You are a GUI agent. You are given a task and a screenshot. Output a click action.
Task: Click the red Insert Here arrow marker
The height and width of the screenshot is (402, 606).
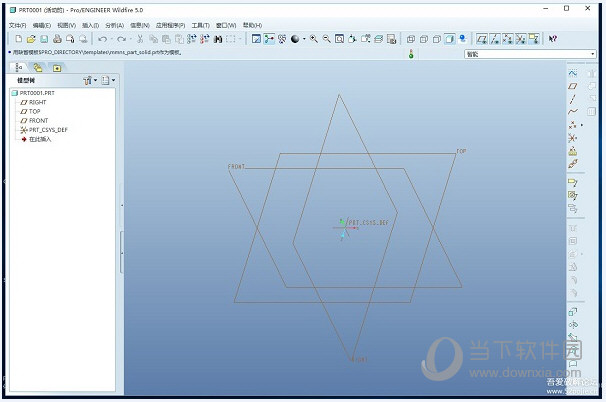pyautogui.click(x=24, y=139)
